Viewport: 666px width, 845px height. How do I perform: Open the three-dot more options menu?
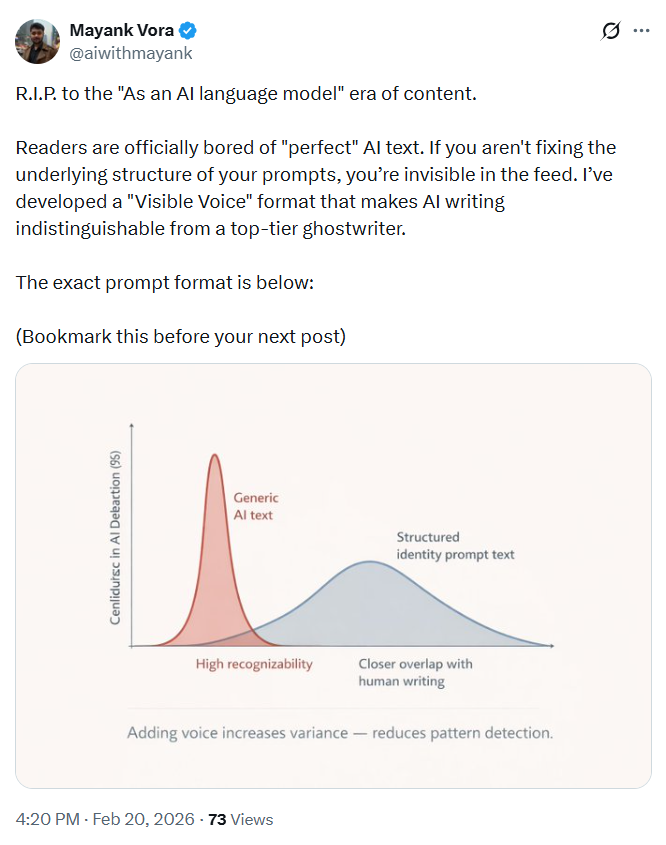[642, 31]
